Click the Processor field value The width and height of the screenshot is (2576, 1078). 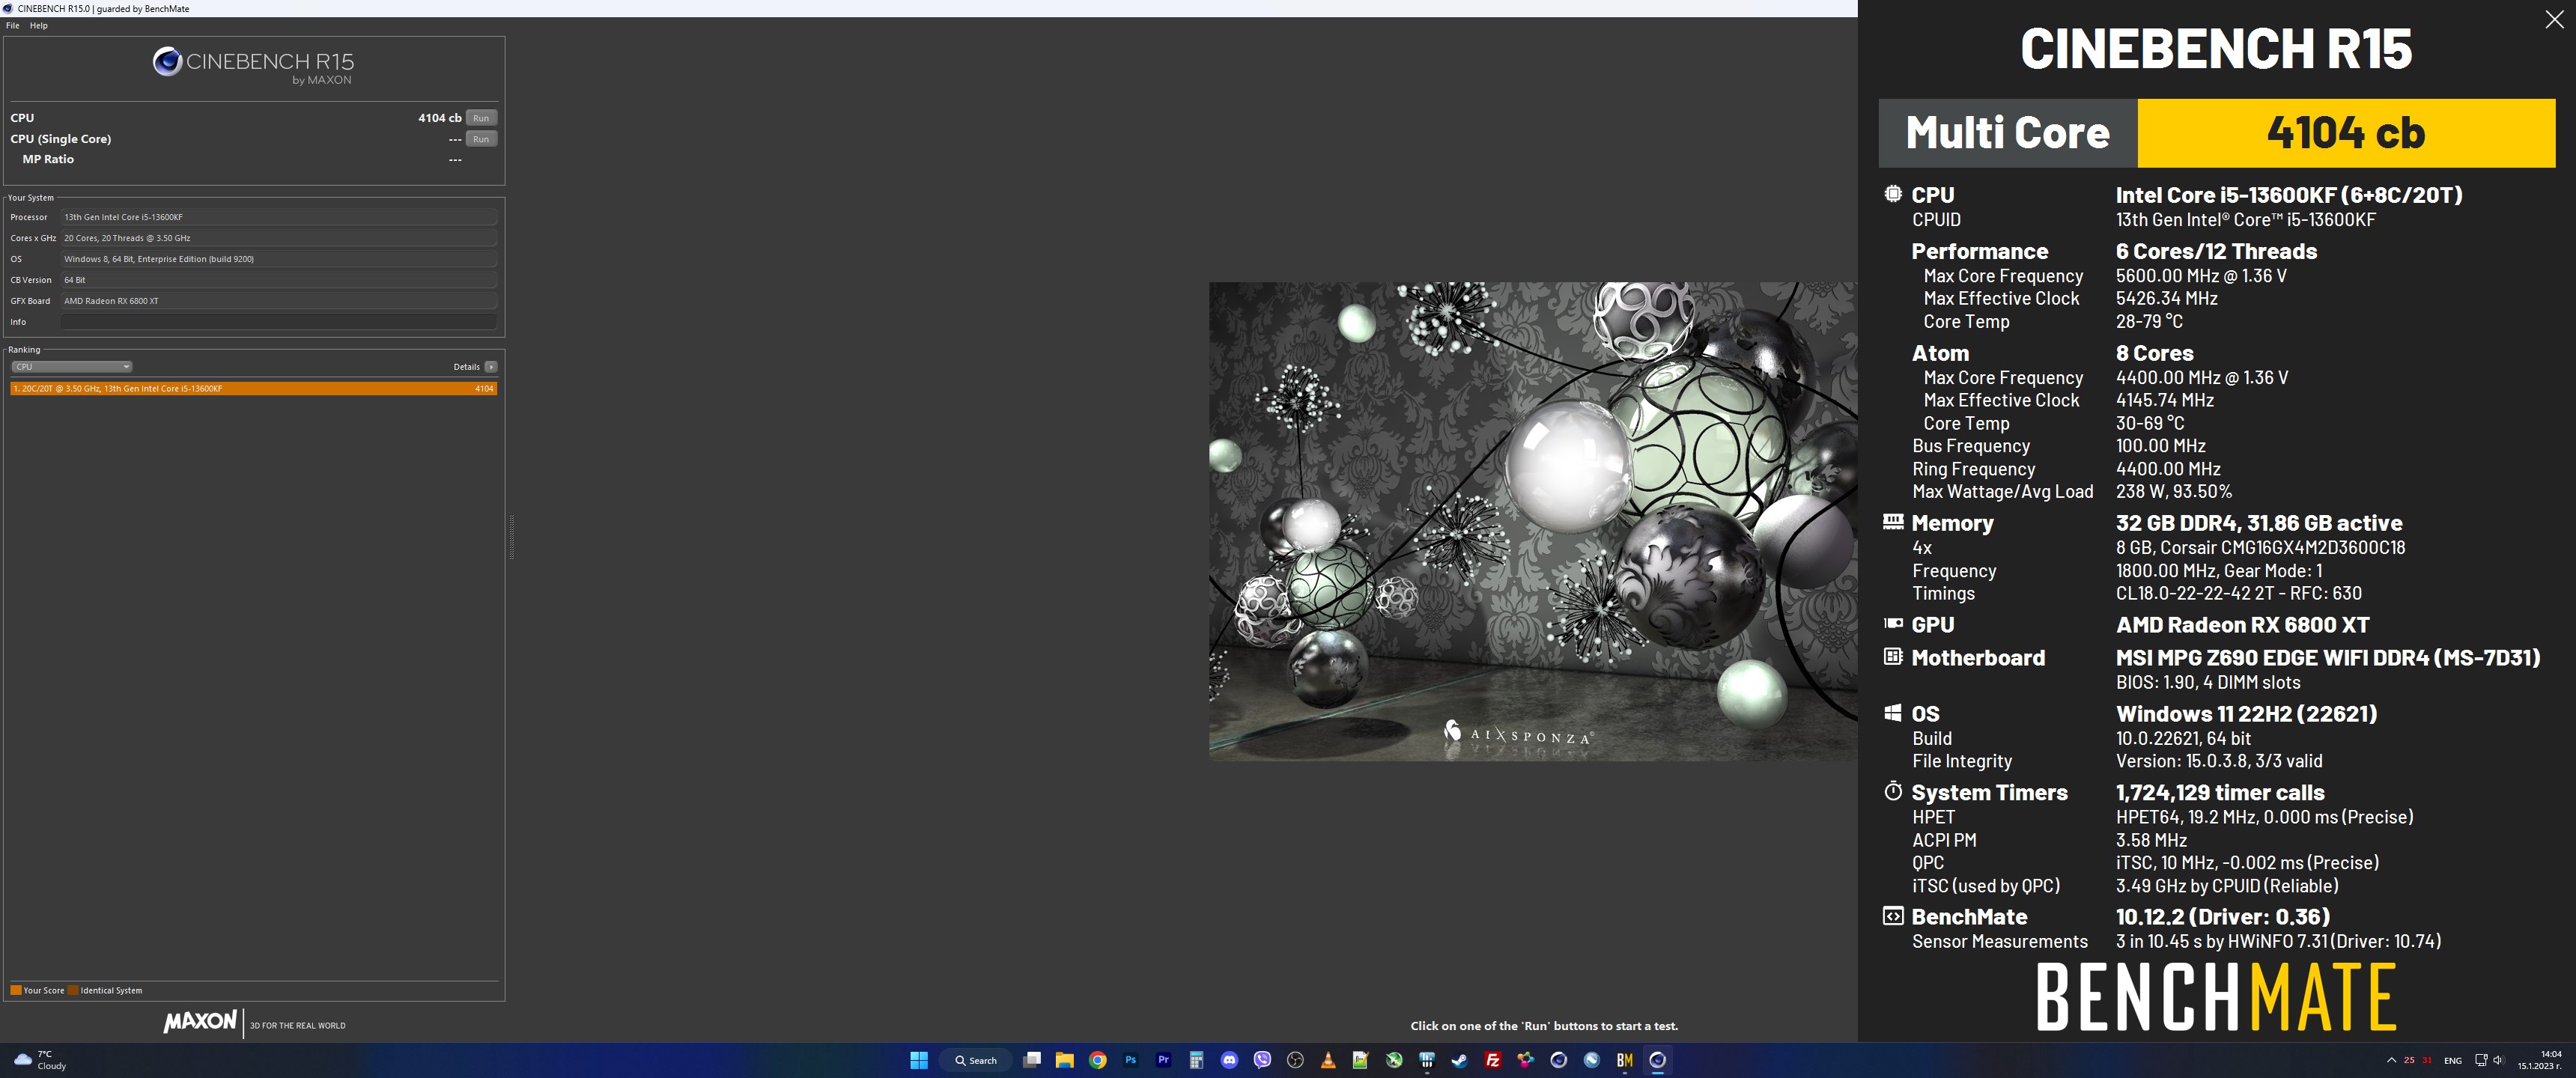pos(279,217)
